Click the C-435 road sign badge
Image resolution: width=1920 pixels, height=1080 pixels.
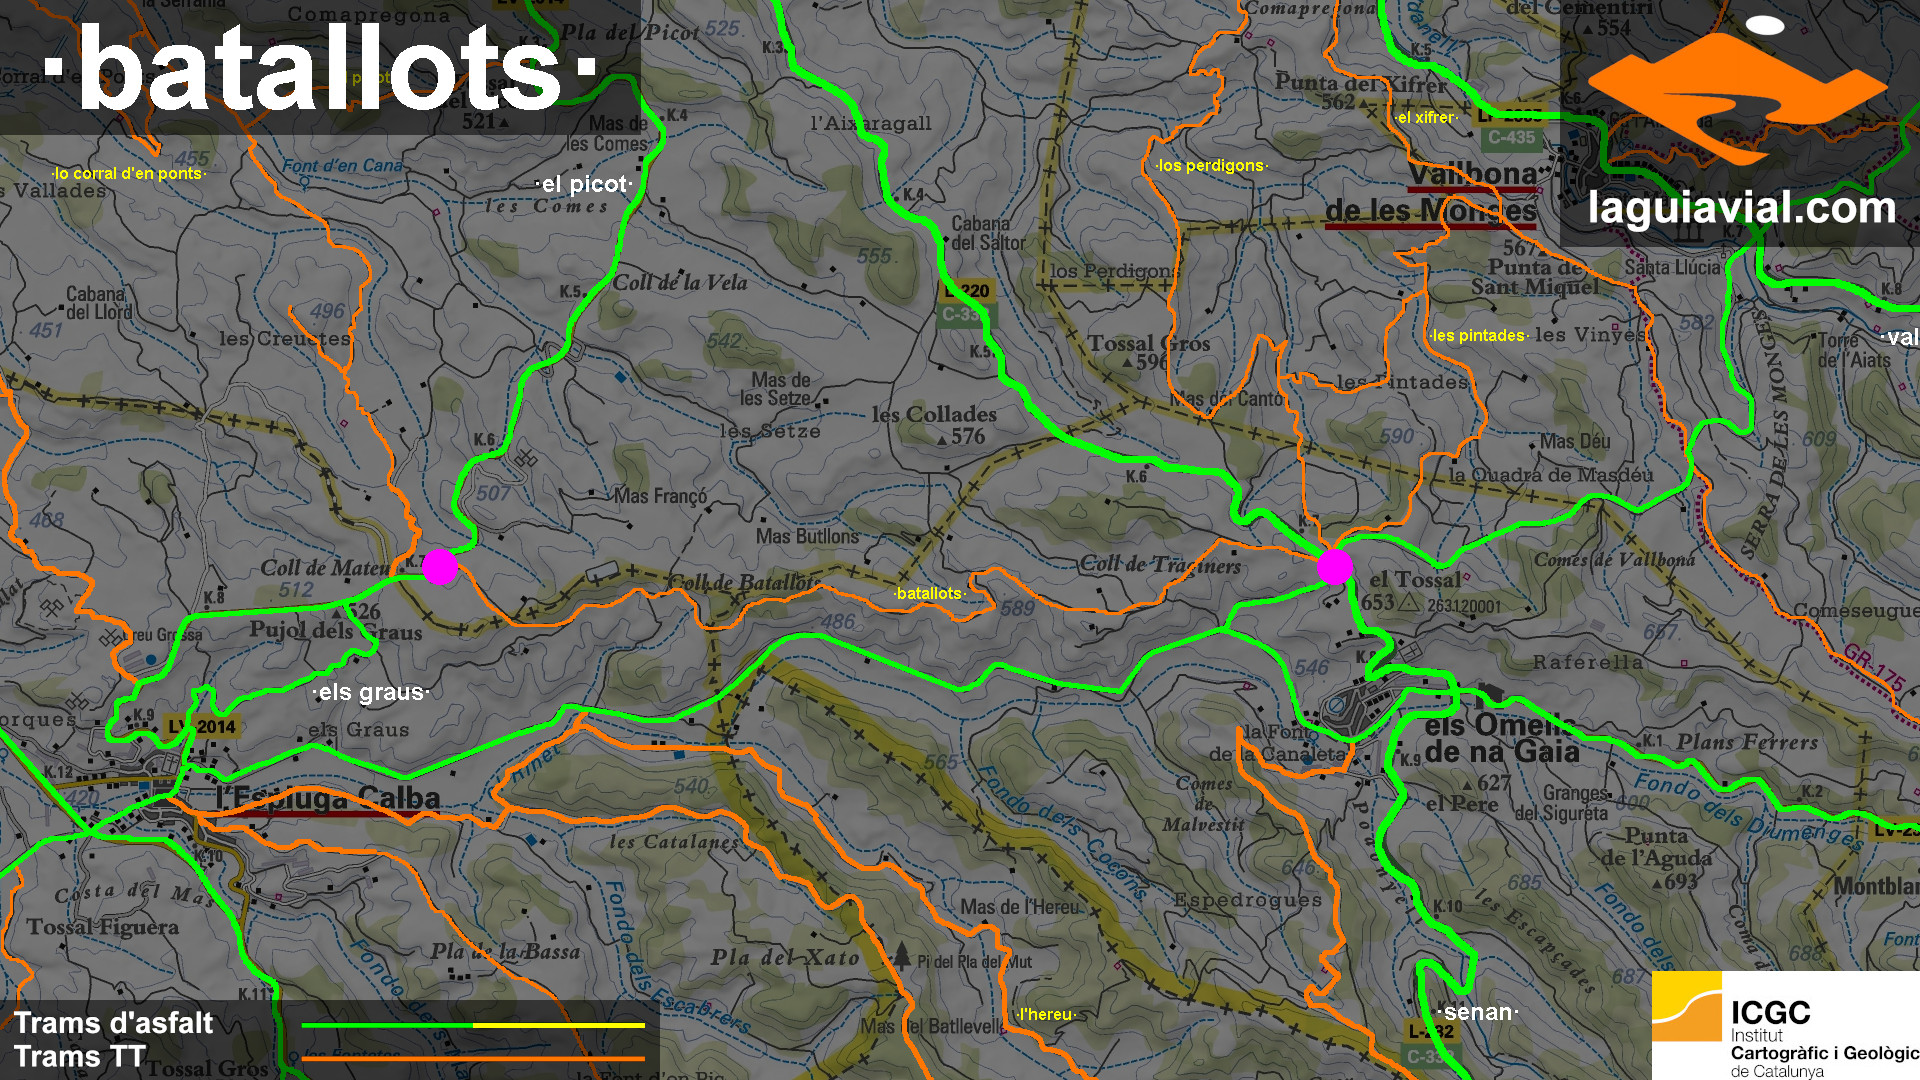pos(1511,138)
